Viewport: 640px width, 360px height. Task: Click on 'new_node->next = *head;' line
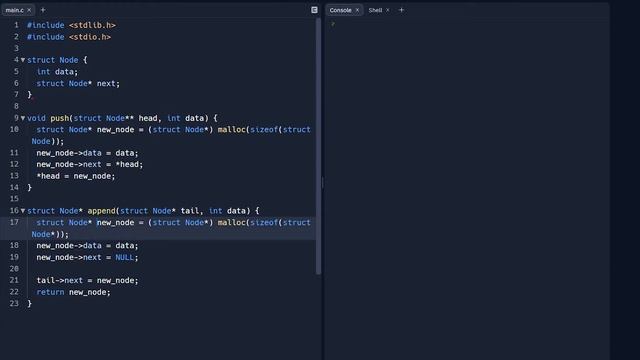pos(90,164)
